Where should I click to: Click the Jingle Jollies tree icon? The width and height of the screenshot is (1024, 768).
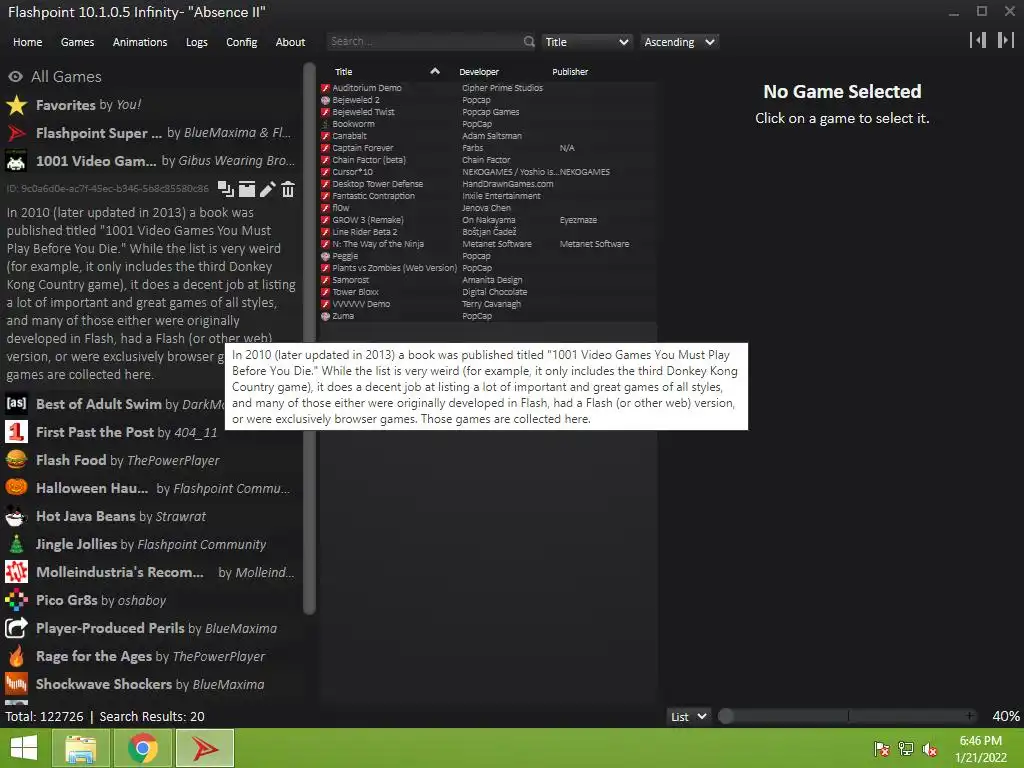point(16,544)
